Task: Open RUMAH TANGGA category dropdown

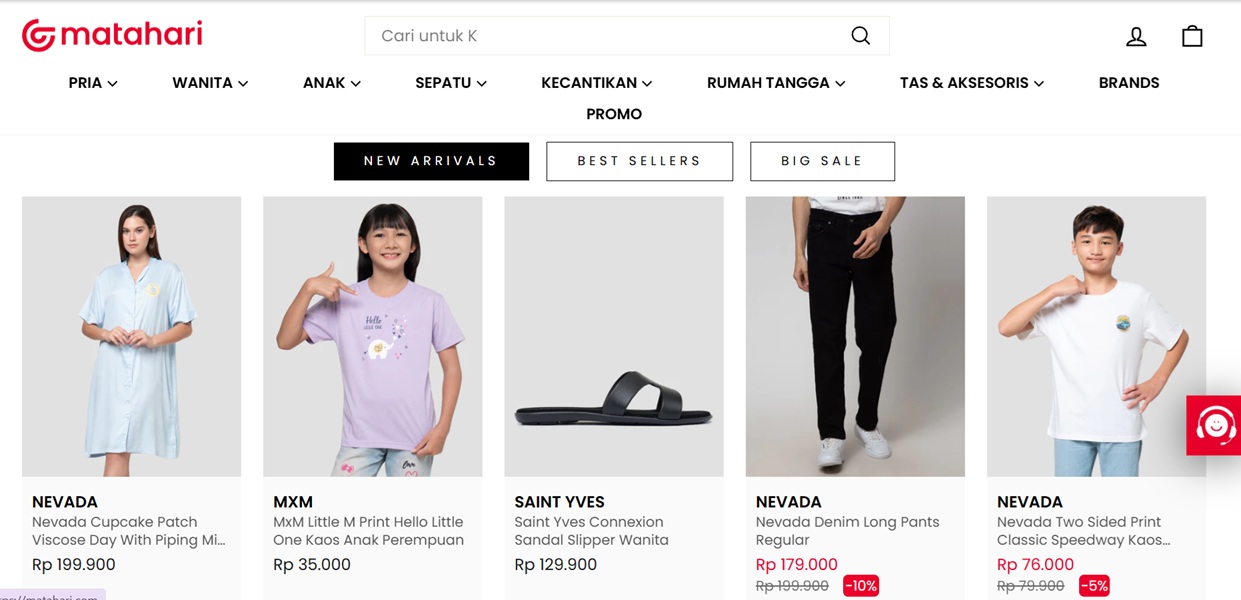Action: tap(776, 83)
